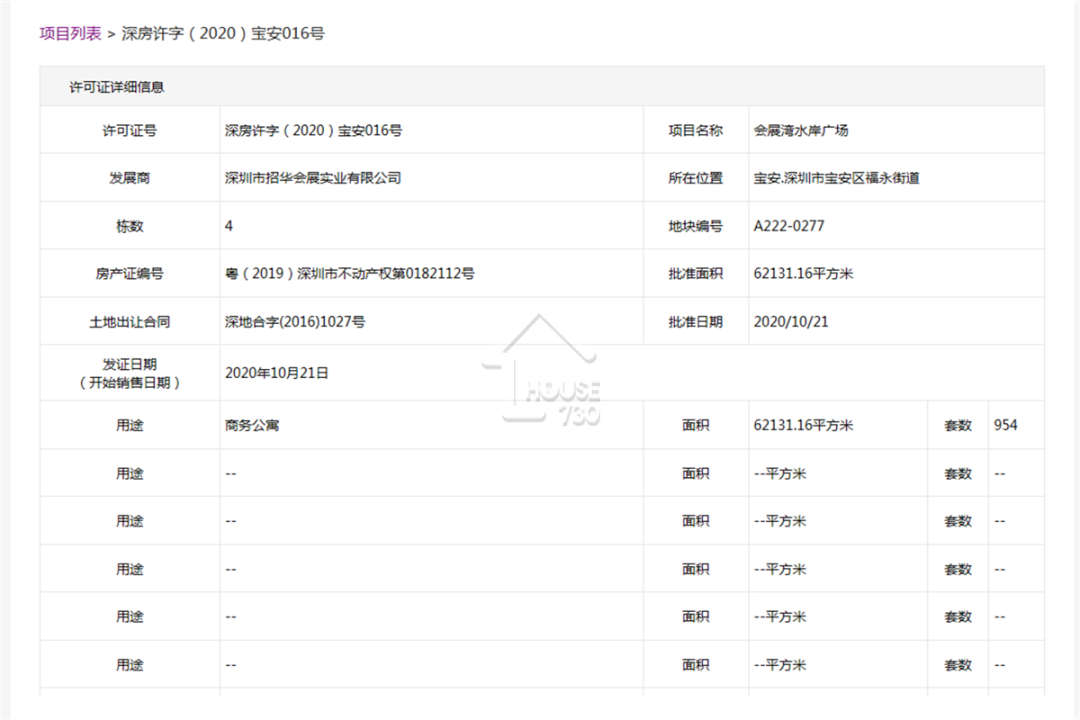This screenshot has width=1080, height=720.
Task: Select issue date 2020年10月21日
Action: pyautogui.click(x=276, y=373)
